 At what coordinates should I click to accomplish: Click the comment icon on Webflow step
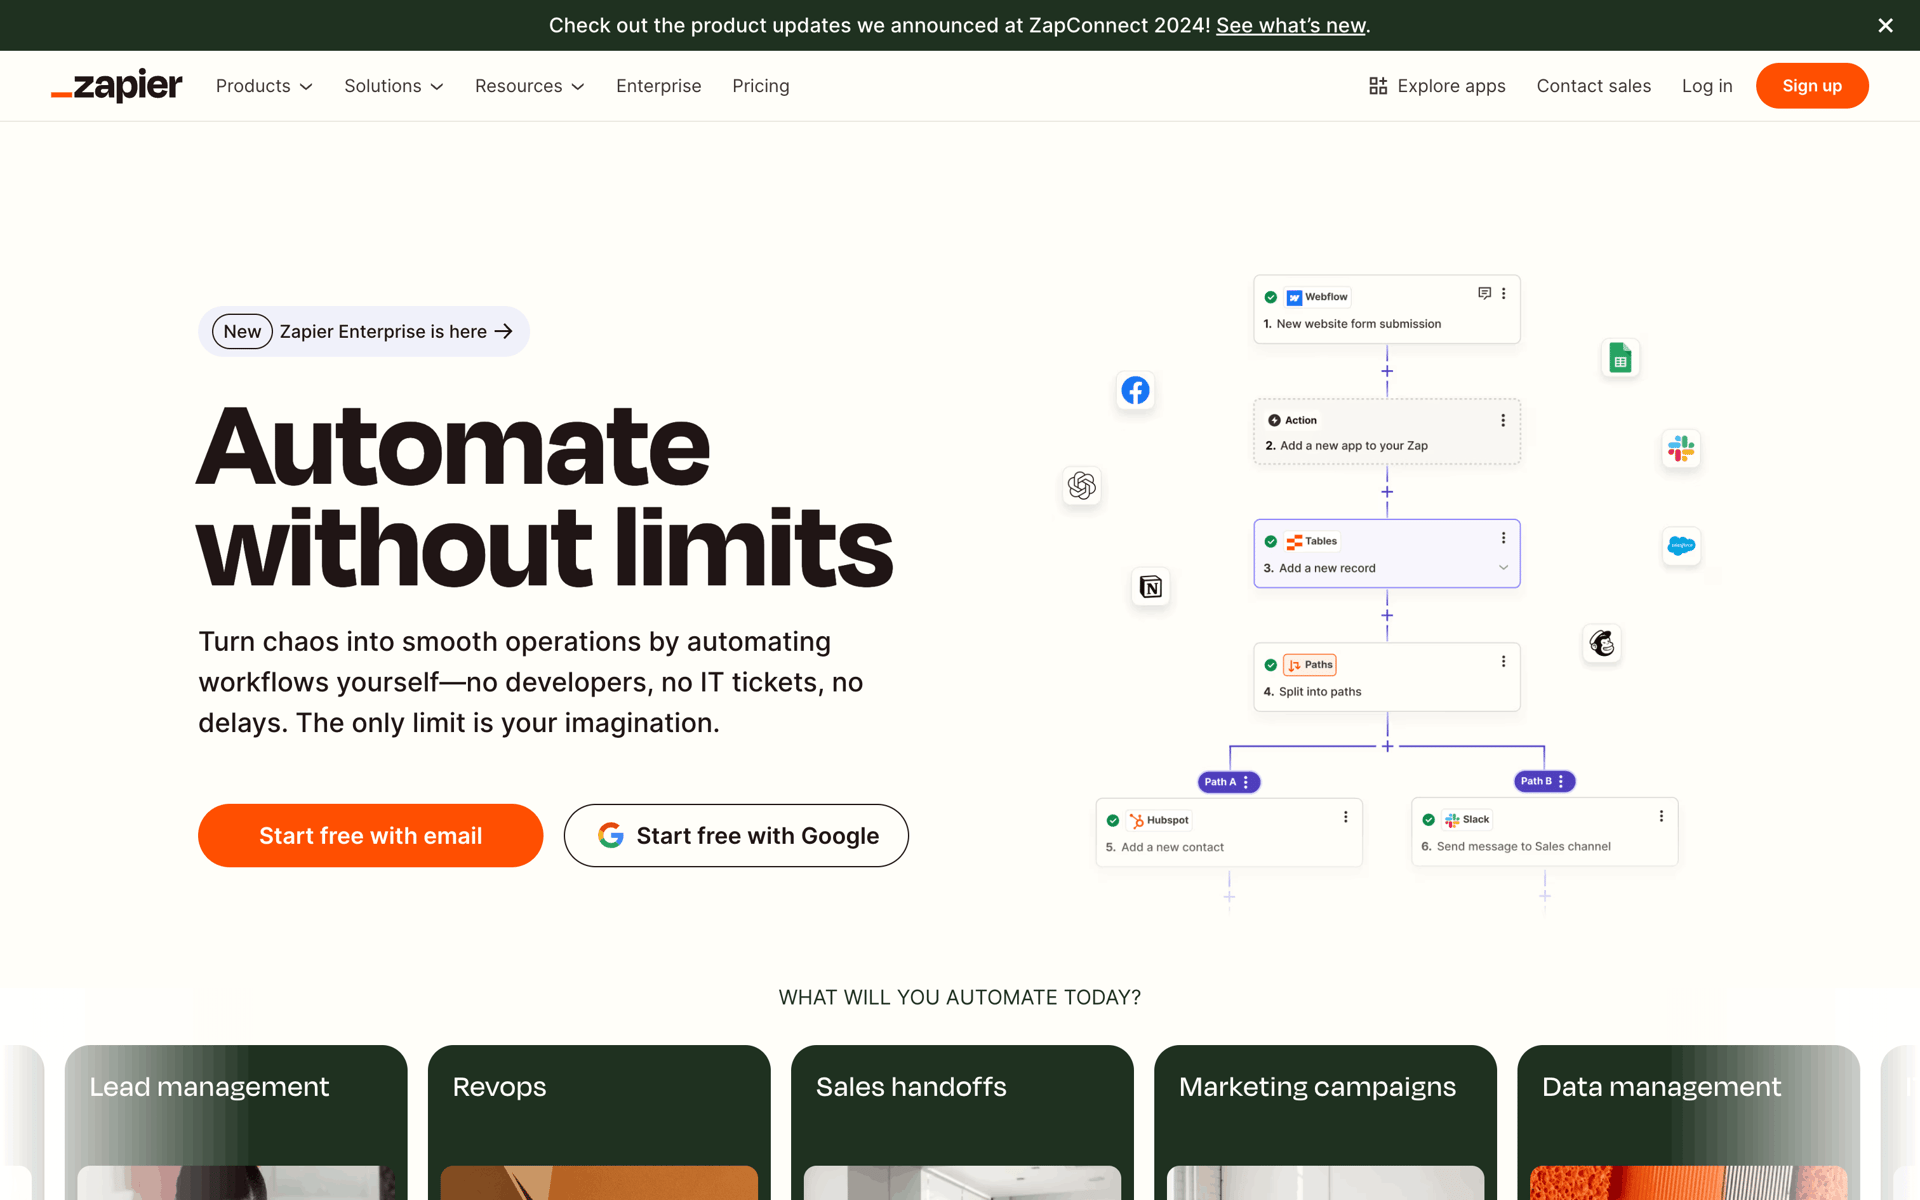(x=1484, y=293)
